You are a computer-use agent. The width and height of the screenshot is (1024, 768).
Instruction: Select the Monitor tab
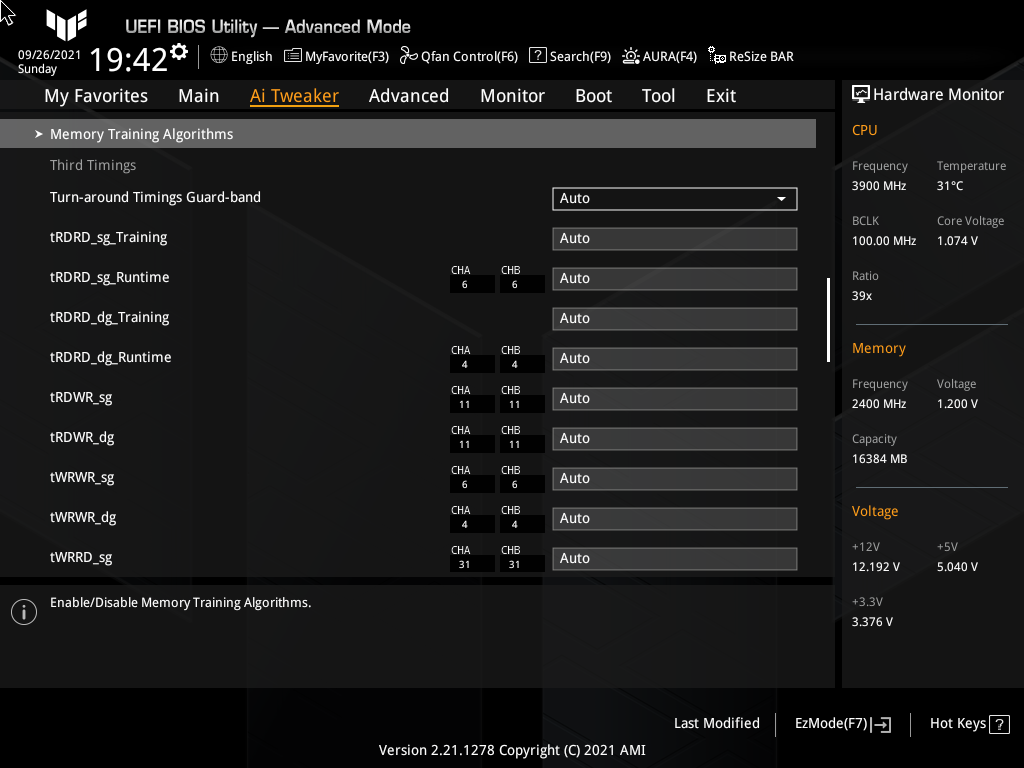512,95
